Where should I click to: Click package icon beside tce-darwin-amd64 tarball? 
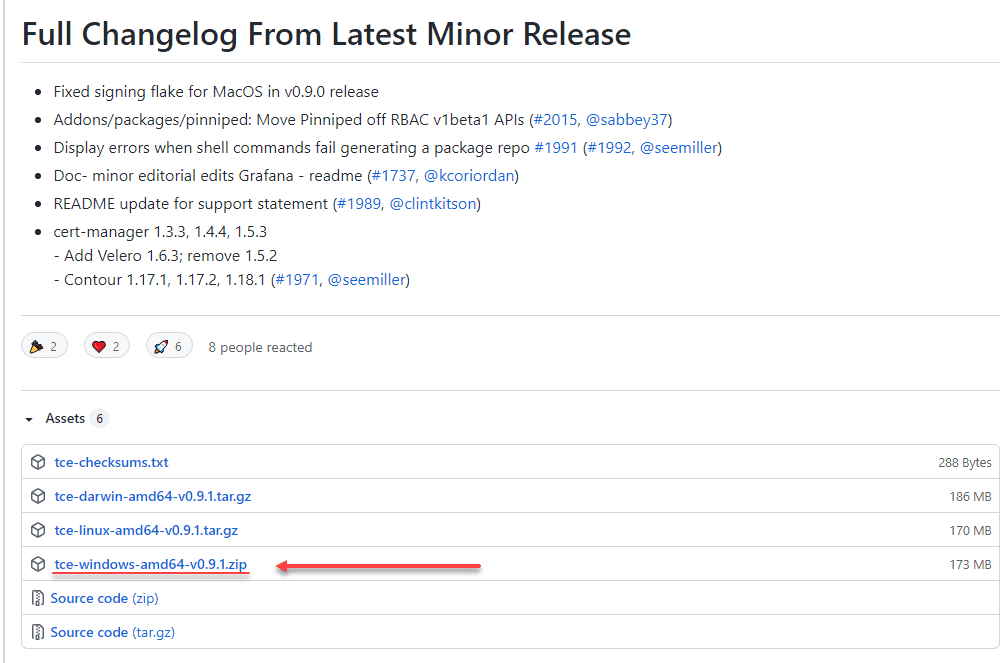(x=38, y=496)
